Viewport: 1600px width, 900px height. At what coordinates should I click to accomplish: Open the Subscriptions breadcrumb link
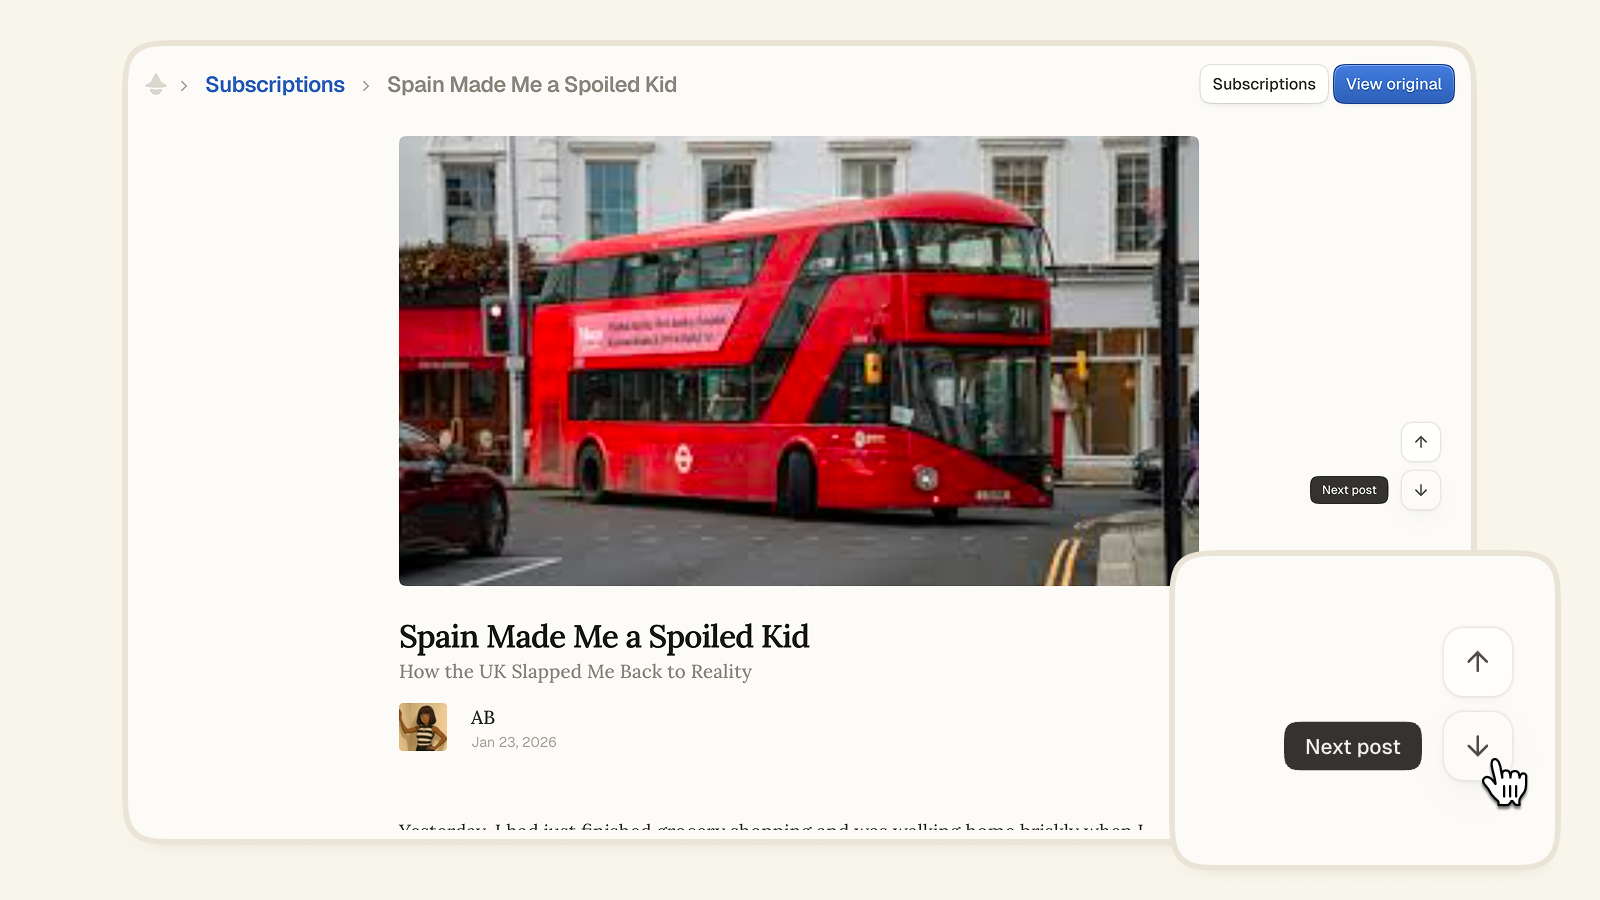tap(275, 85)
